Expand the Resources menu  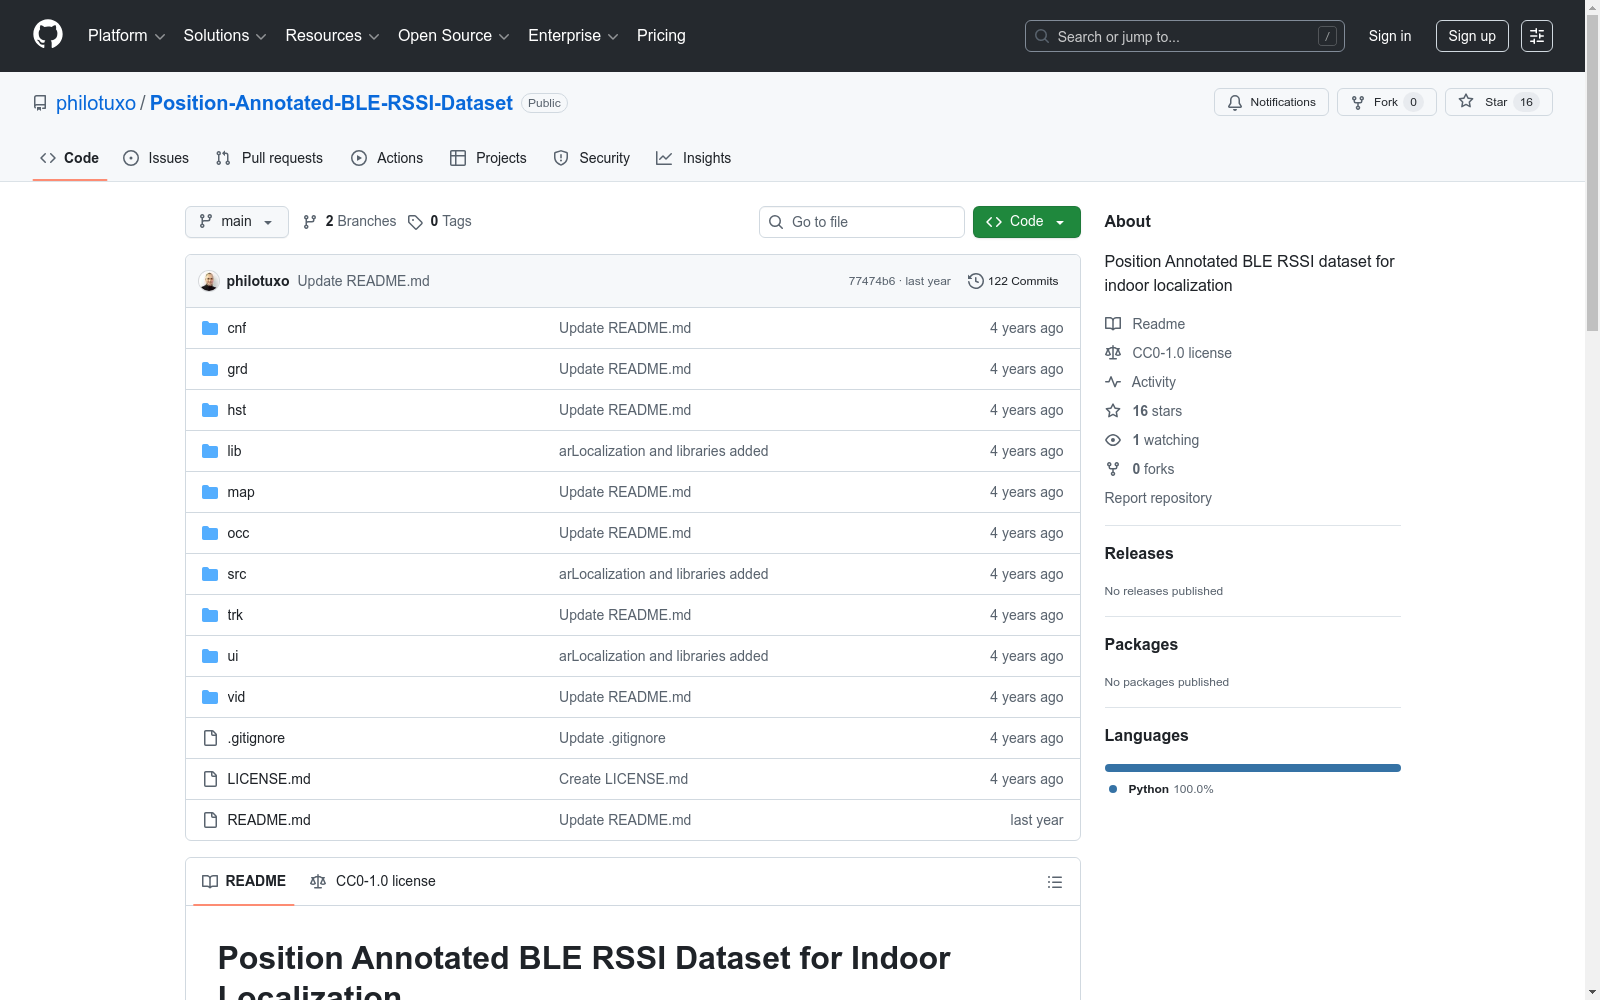click(332, 36)
